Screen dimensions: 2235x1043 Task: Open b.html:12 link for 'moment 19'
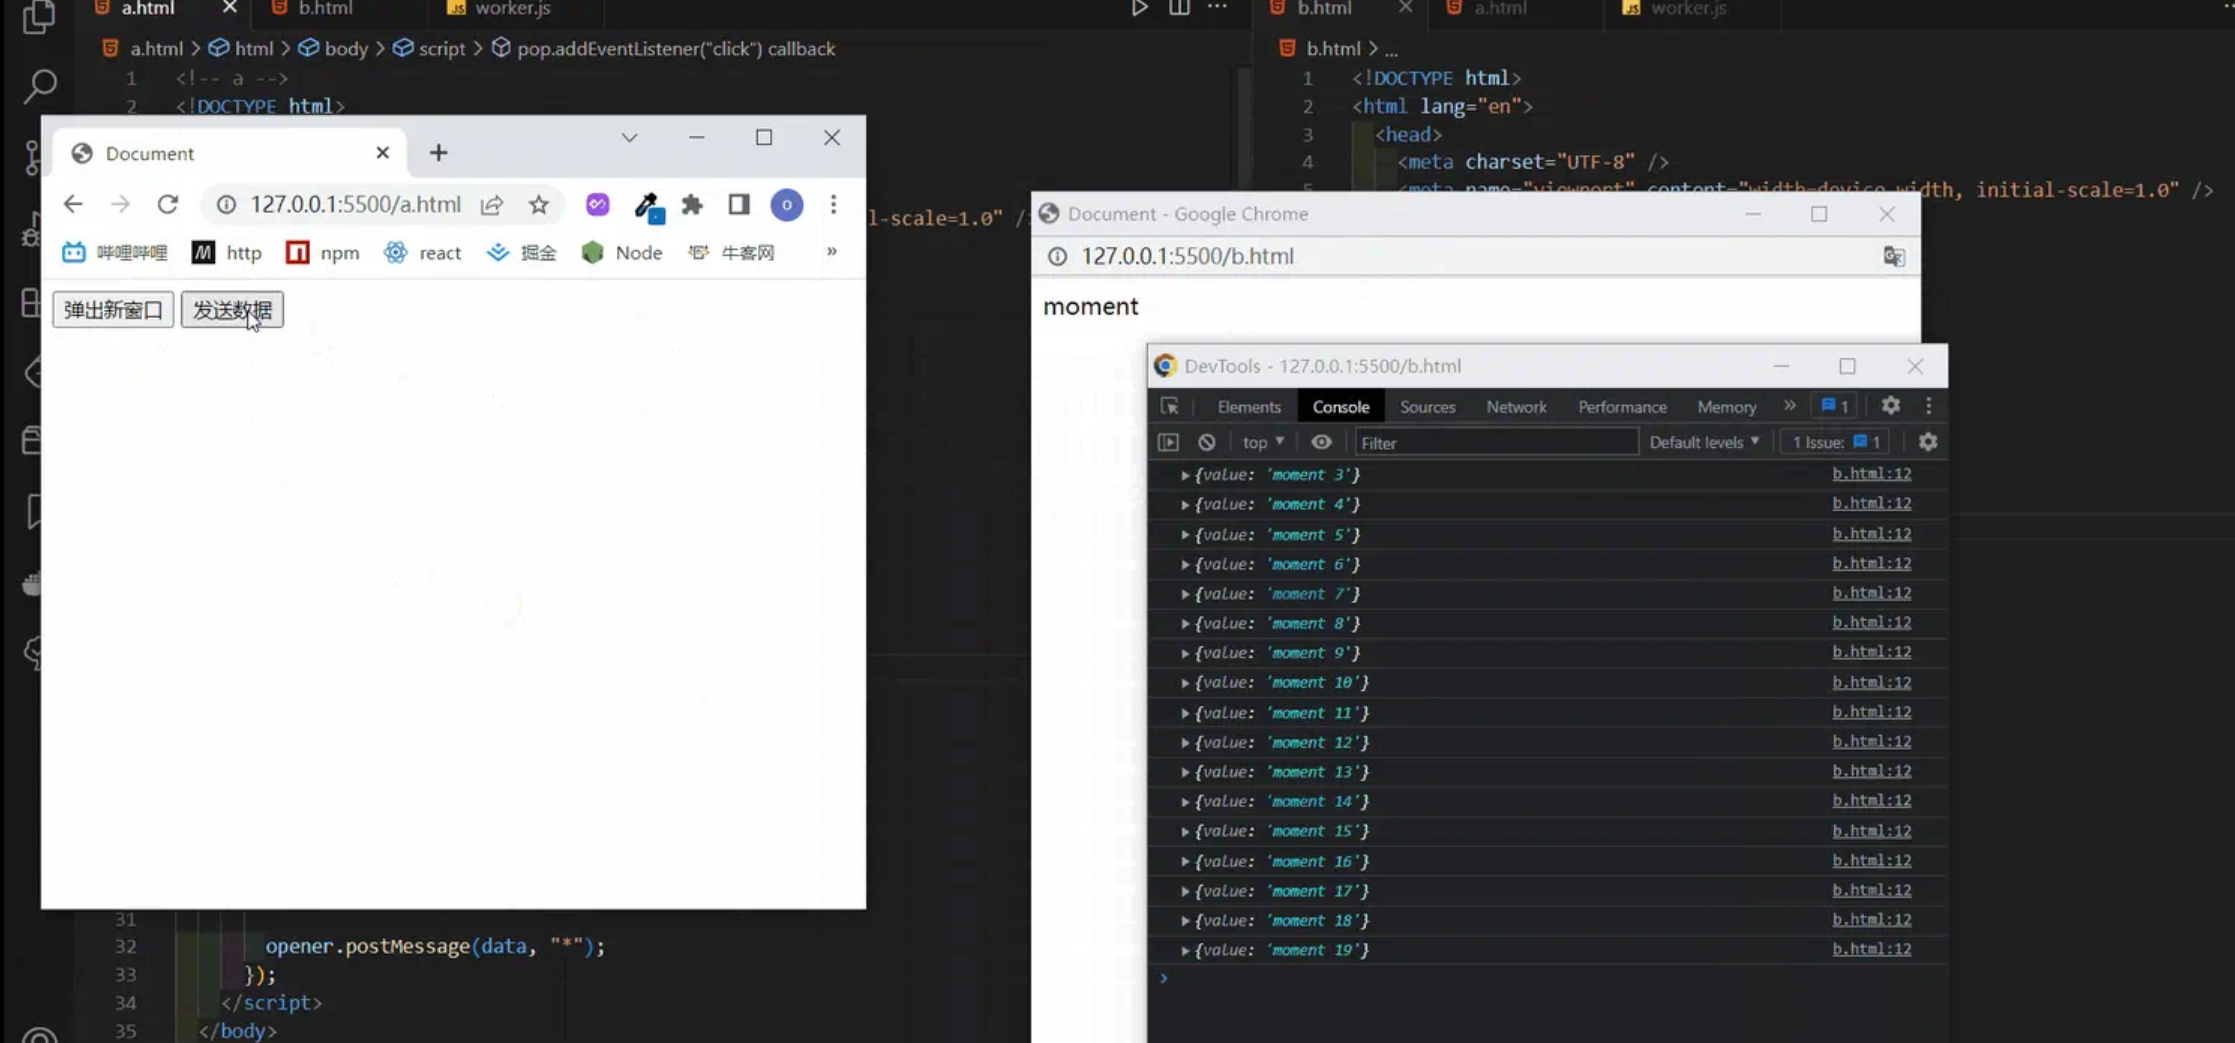coord(1871,950)
